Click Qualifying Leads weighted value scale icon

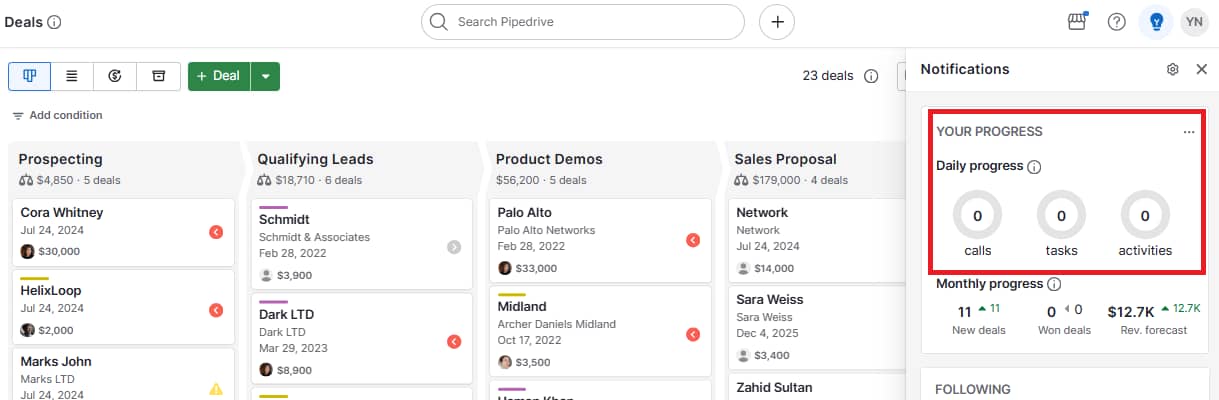[x=265, y=180]
